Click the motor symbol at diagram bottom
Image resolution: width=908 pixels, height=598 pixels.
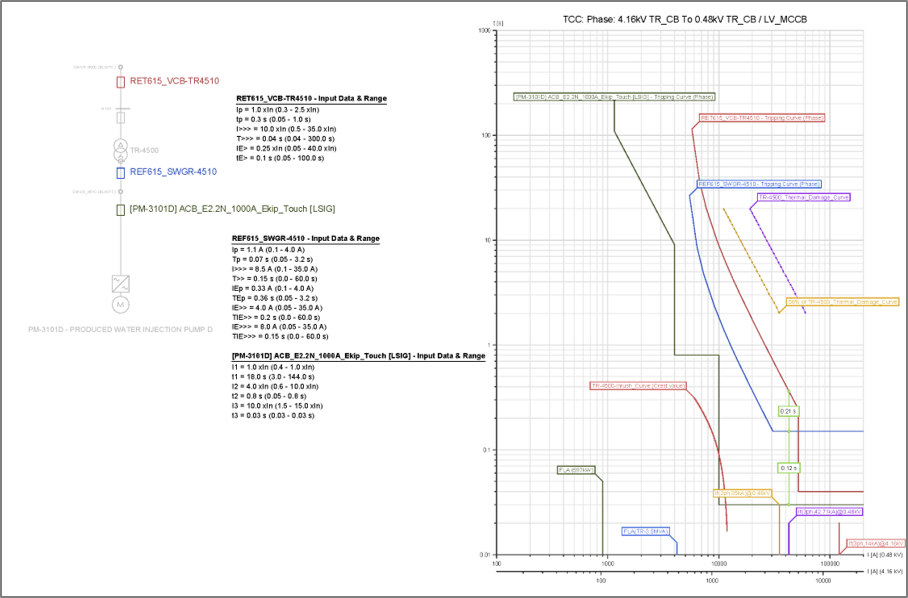coord(120,305)
